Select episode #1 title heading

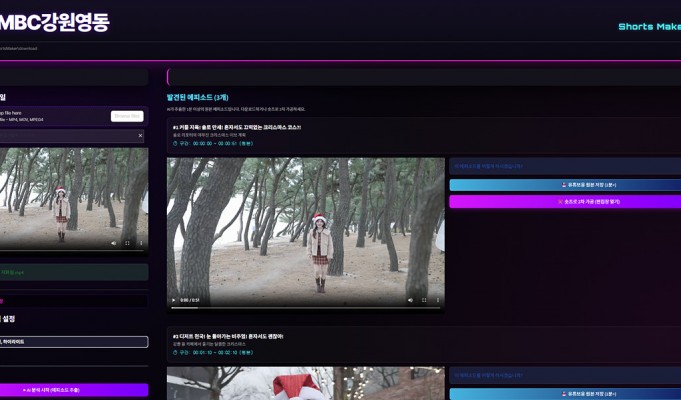(236, 127)
